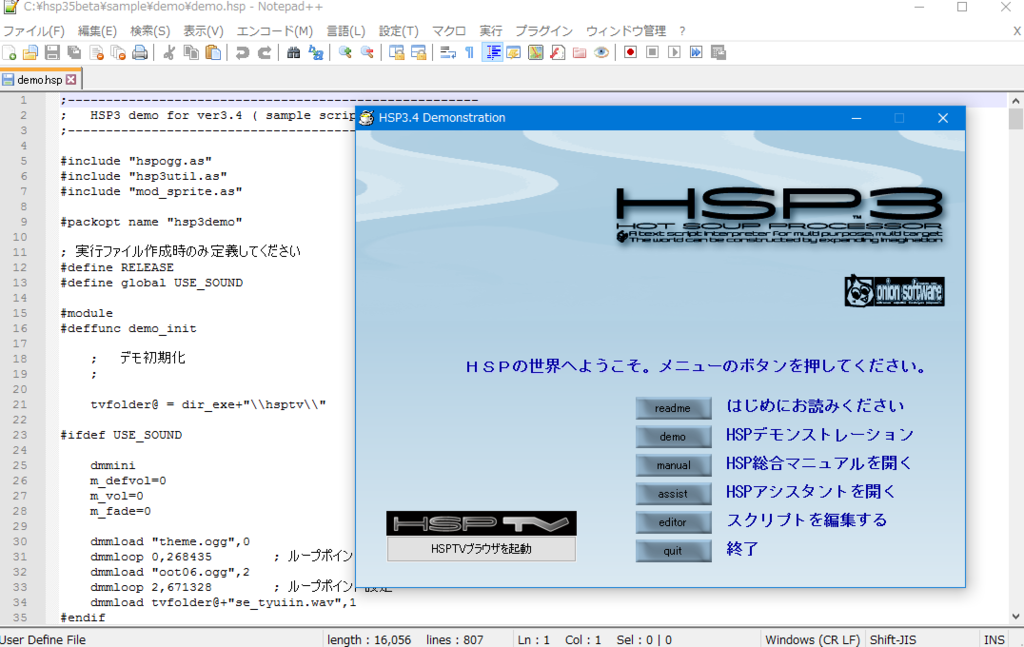Click the INS indicator in status bar

(x=994, y=640)
